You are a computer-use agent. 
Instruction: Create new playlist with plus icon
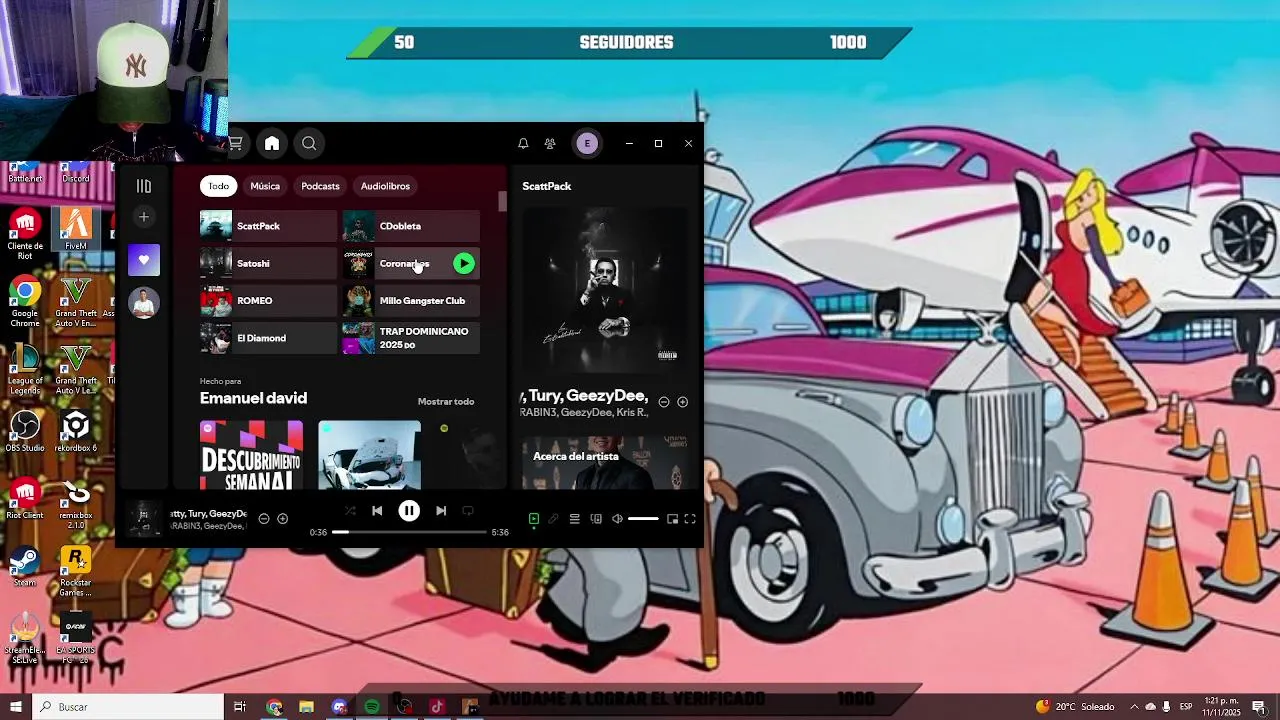pos(144,216)
